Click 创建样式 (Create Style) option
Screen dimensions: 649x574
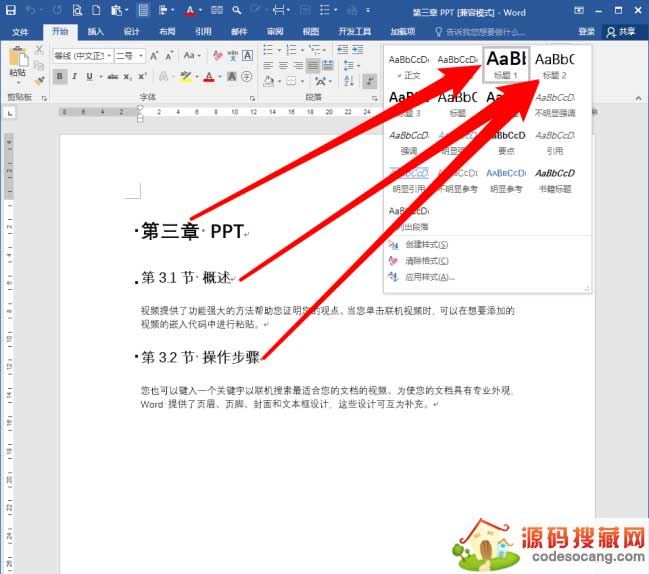[427, 244]
